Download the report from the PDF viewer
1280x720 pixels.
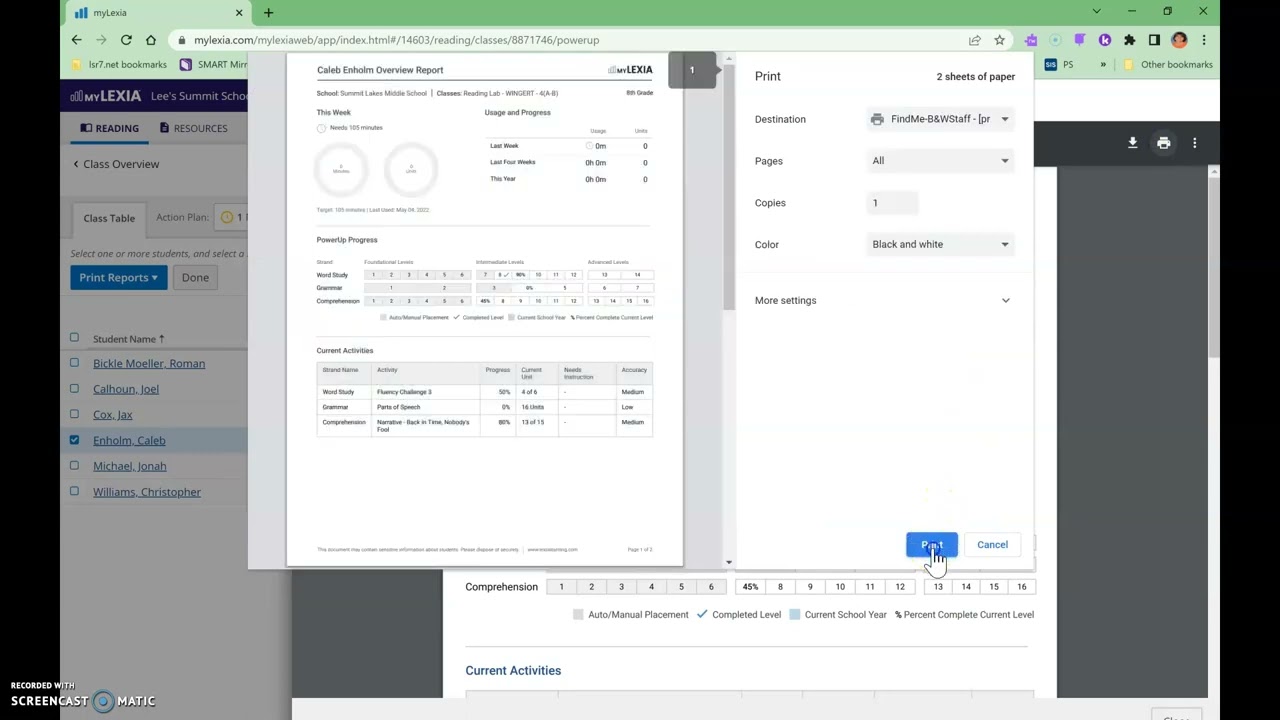[x=1132, y=143]
